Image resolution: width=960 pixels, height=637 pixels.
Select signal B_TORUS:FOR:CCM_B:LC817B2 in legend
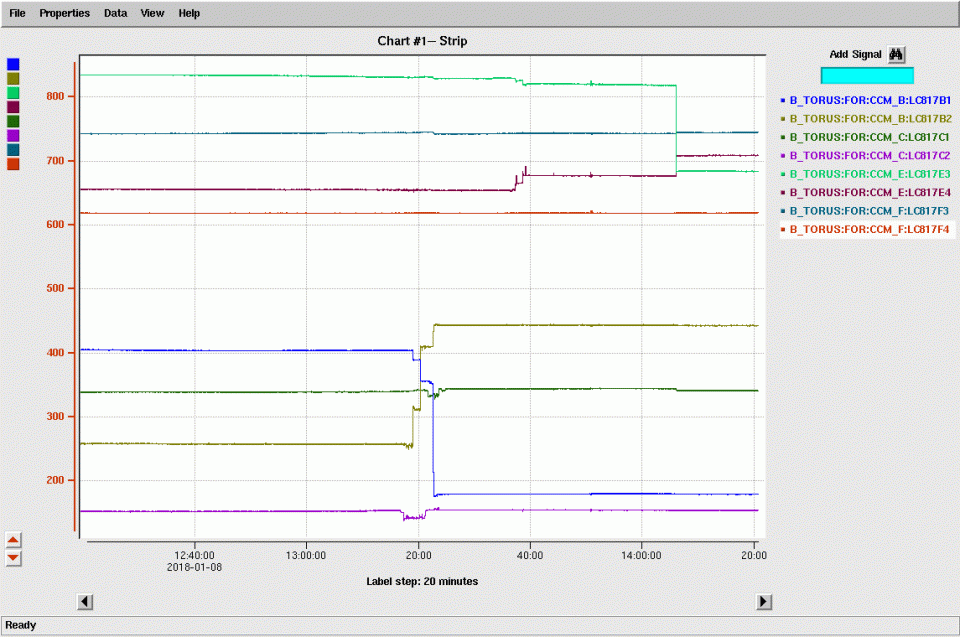(x=866, y=119)
